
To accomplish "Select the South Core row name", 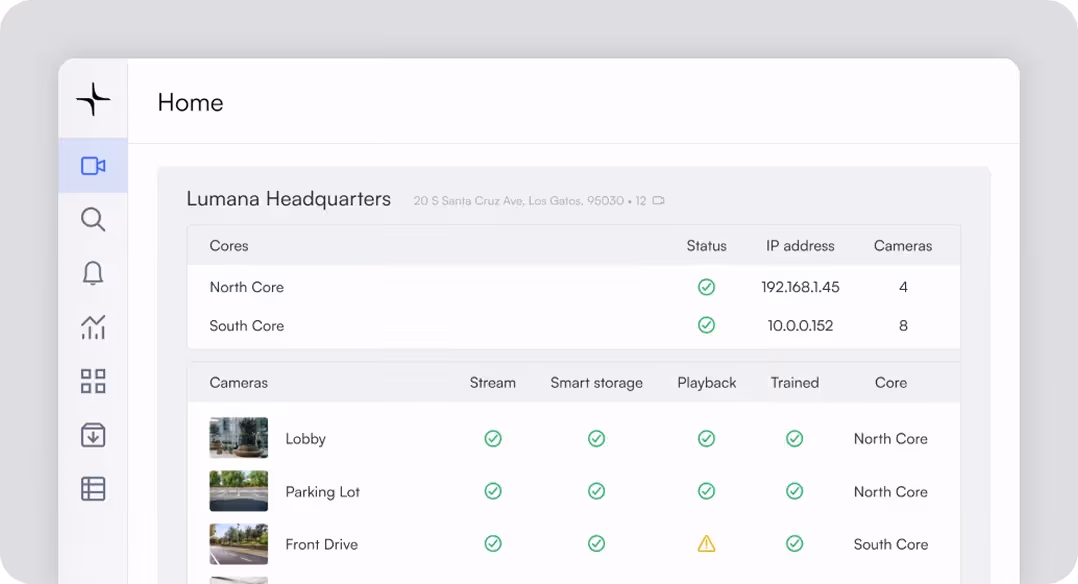I will (247, 326).
